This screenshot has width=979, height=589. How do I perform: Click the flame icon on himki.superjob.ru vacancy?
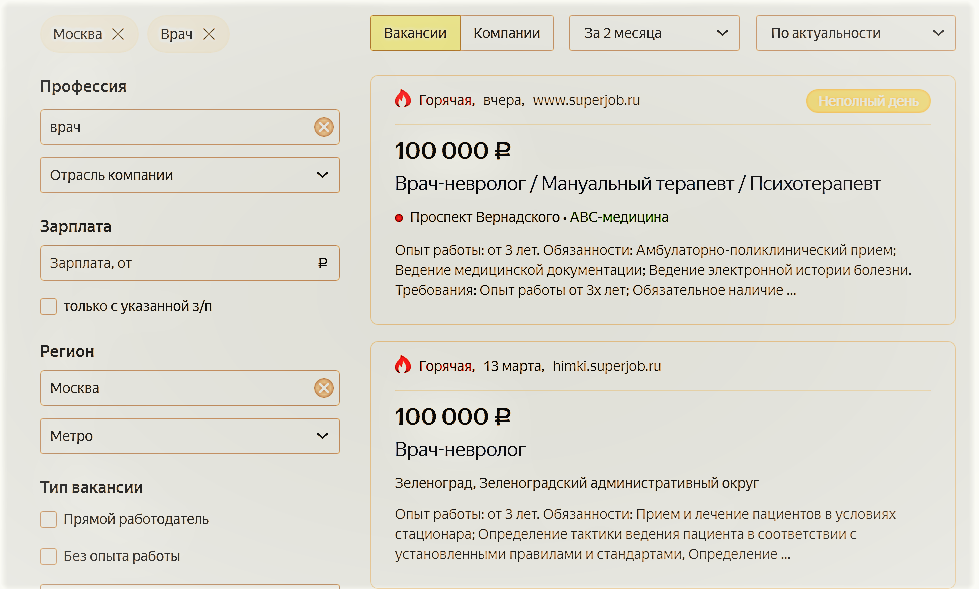[x=403, y=365]
